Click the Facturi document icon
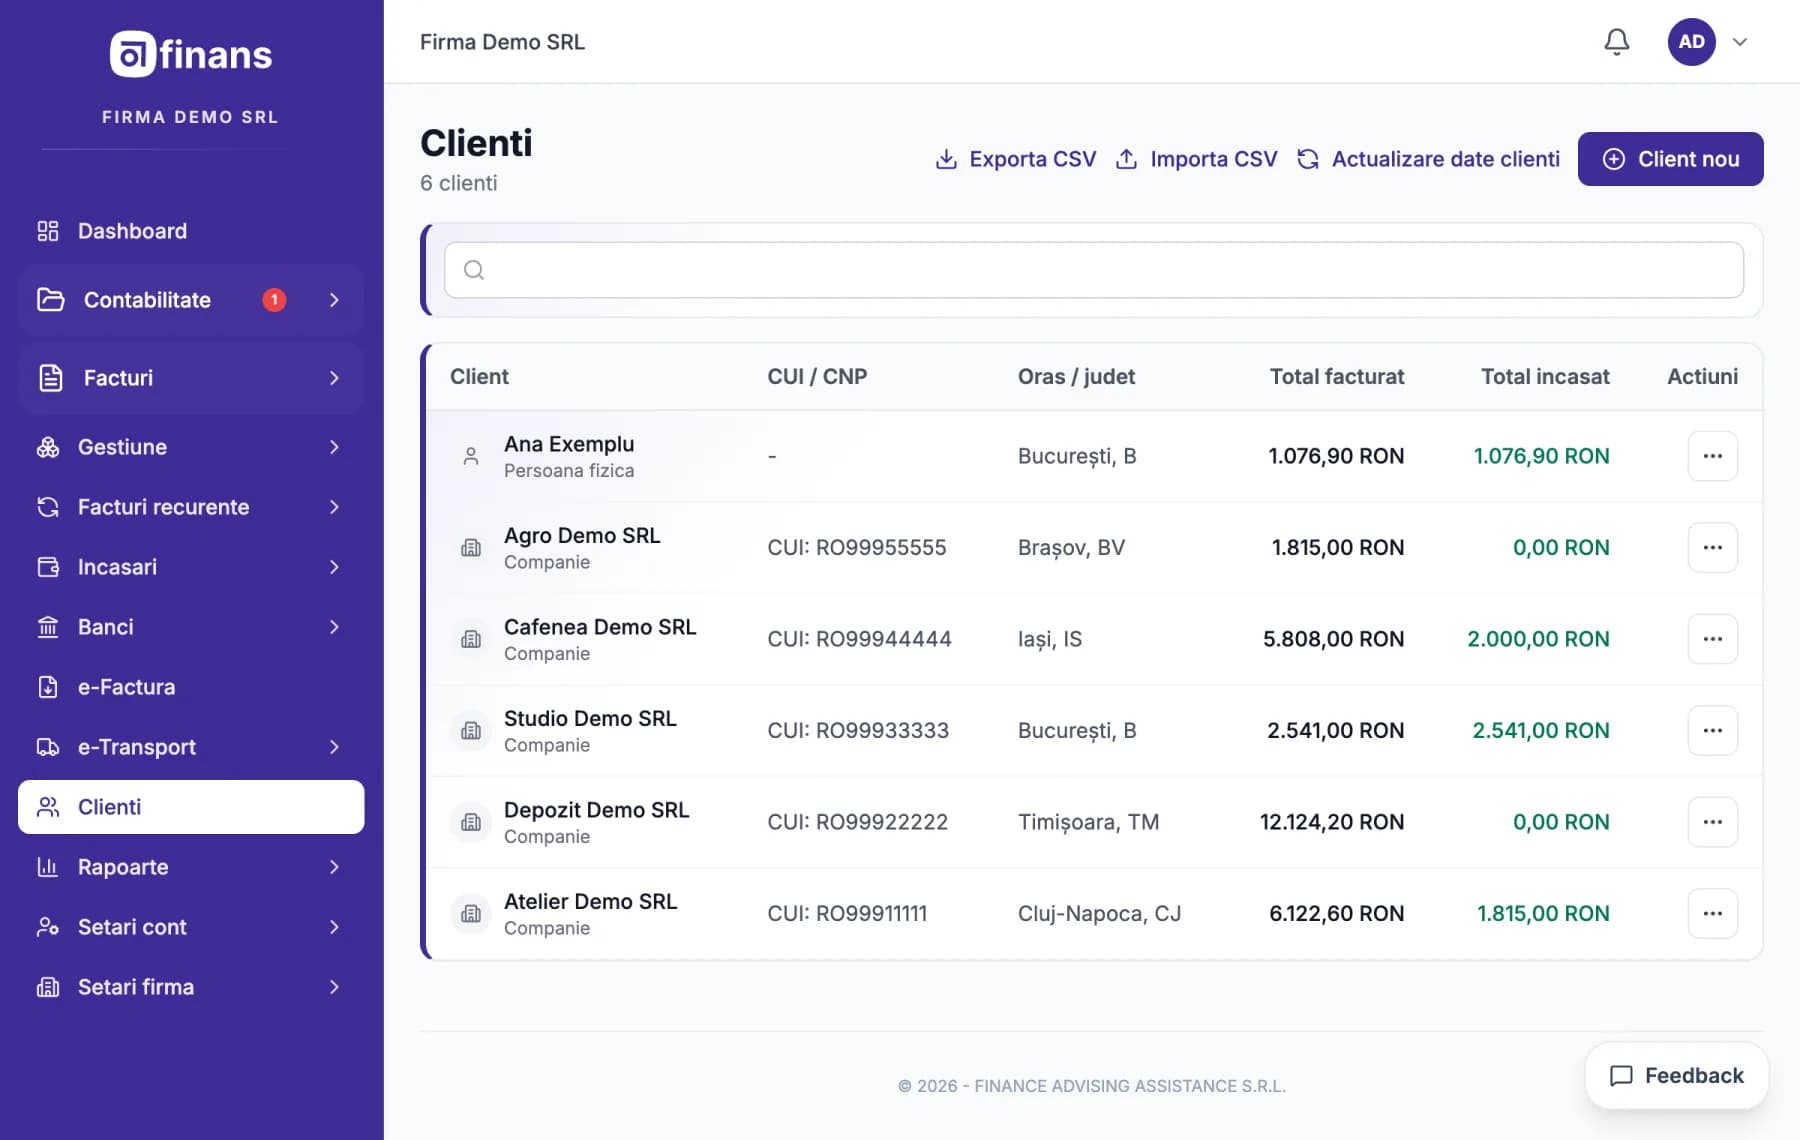Image resolution: width=1800 pixels, height=1140 pixels. tap(50, 378)
